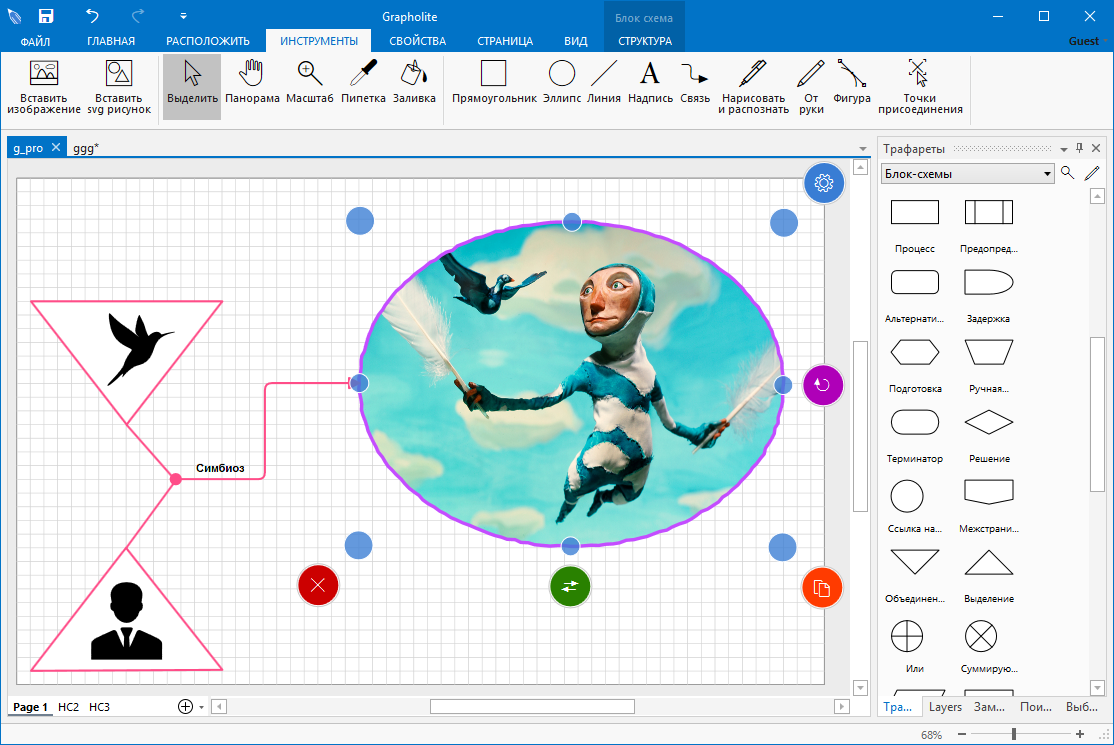1114x745 pixels.
Task: Open the document tabs list arrow
Action: (x=862, y=148)
